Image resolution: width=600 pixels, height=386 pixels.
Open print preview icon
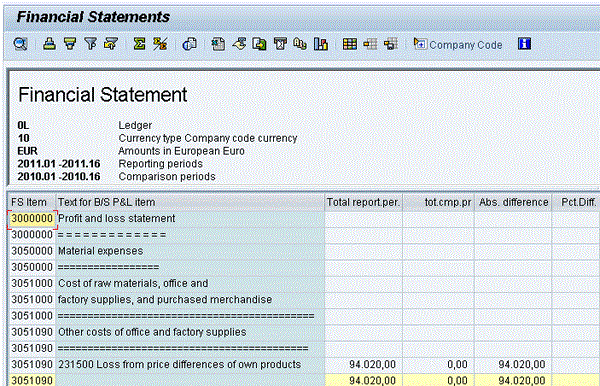(x=189, y=44)
